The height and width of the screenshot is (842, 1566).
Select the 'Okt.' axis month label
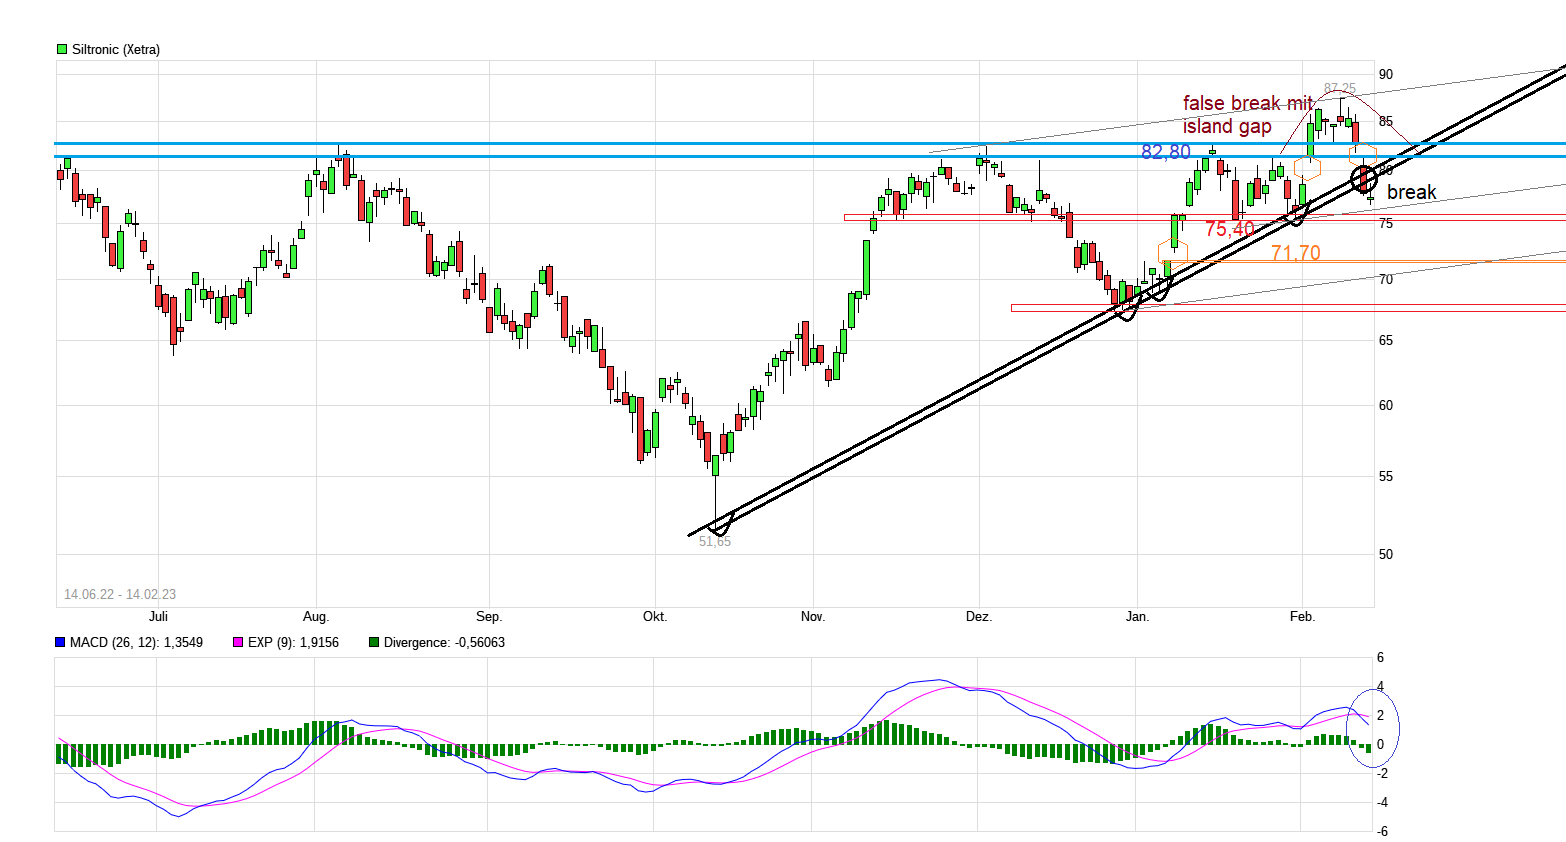point(655,617)
